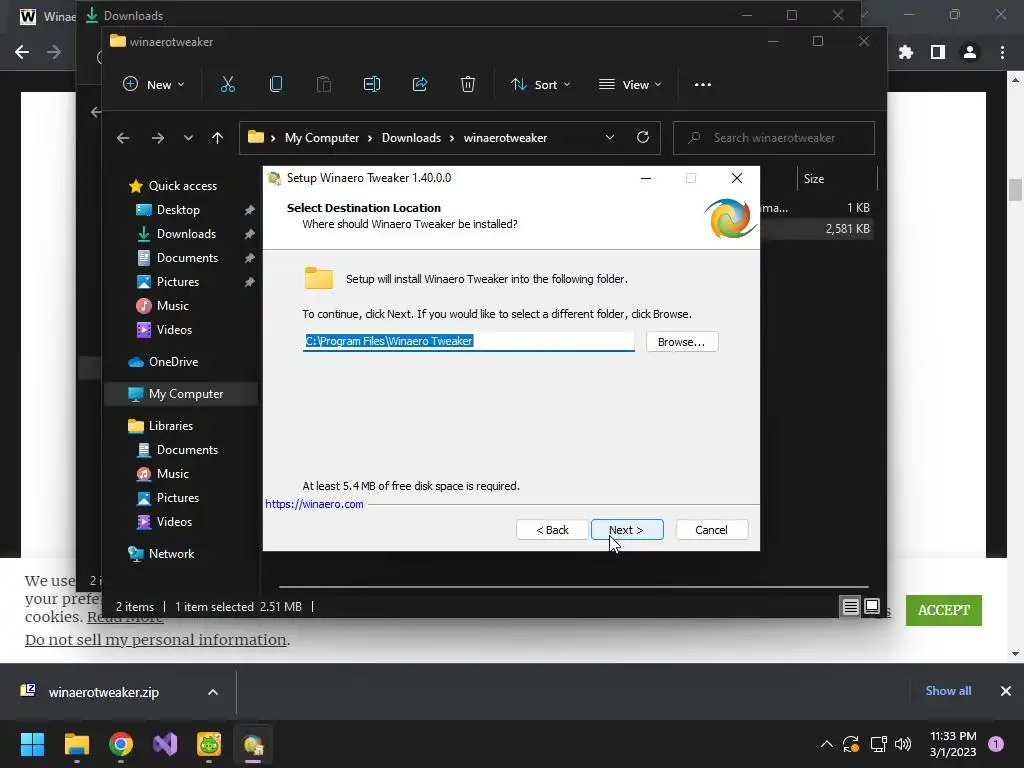The height and width of the screenshot is (768, 1024).
Task: Click the Share icon in Explorer toolbar
Action: point(420,84)
